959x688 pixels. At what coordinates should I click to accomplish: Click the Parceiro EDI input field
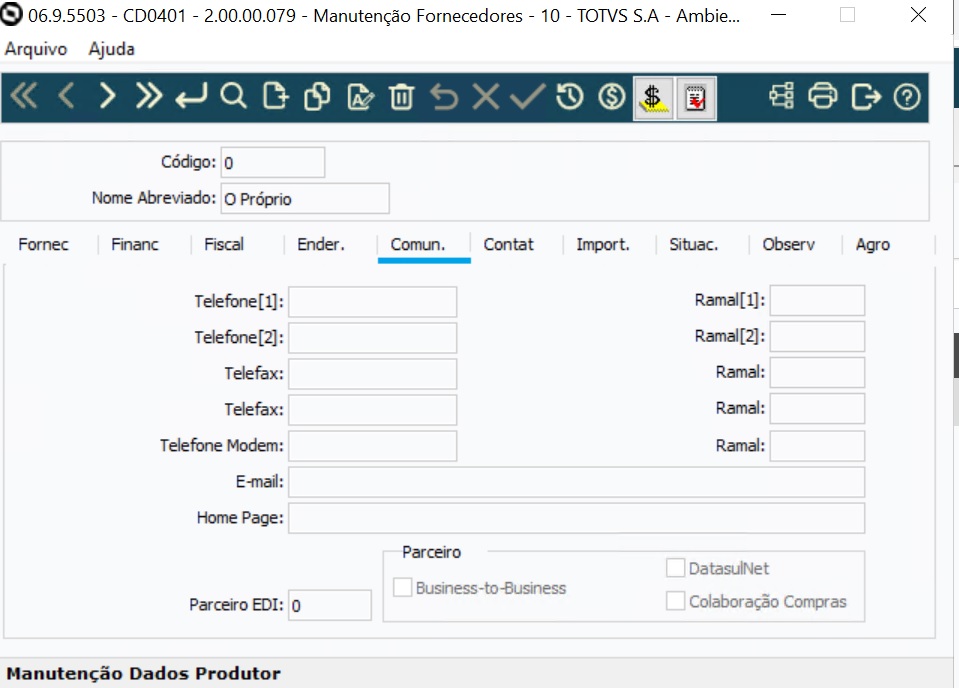(330, 605)
